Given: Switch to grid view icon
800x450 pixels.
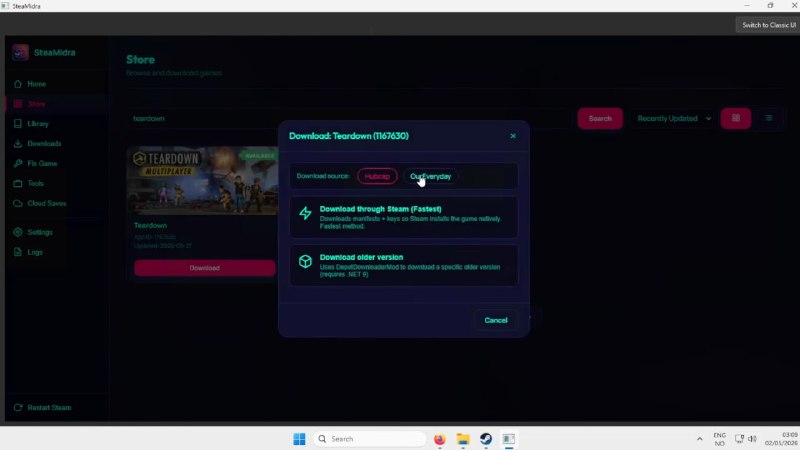Looking at the screenshot, I should pos(736,118).
